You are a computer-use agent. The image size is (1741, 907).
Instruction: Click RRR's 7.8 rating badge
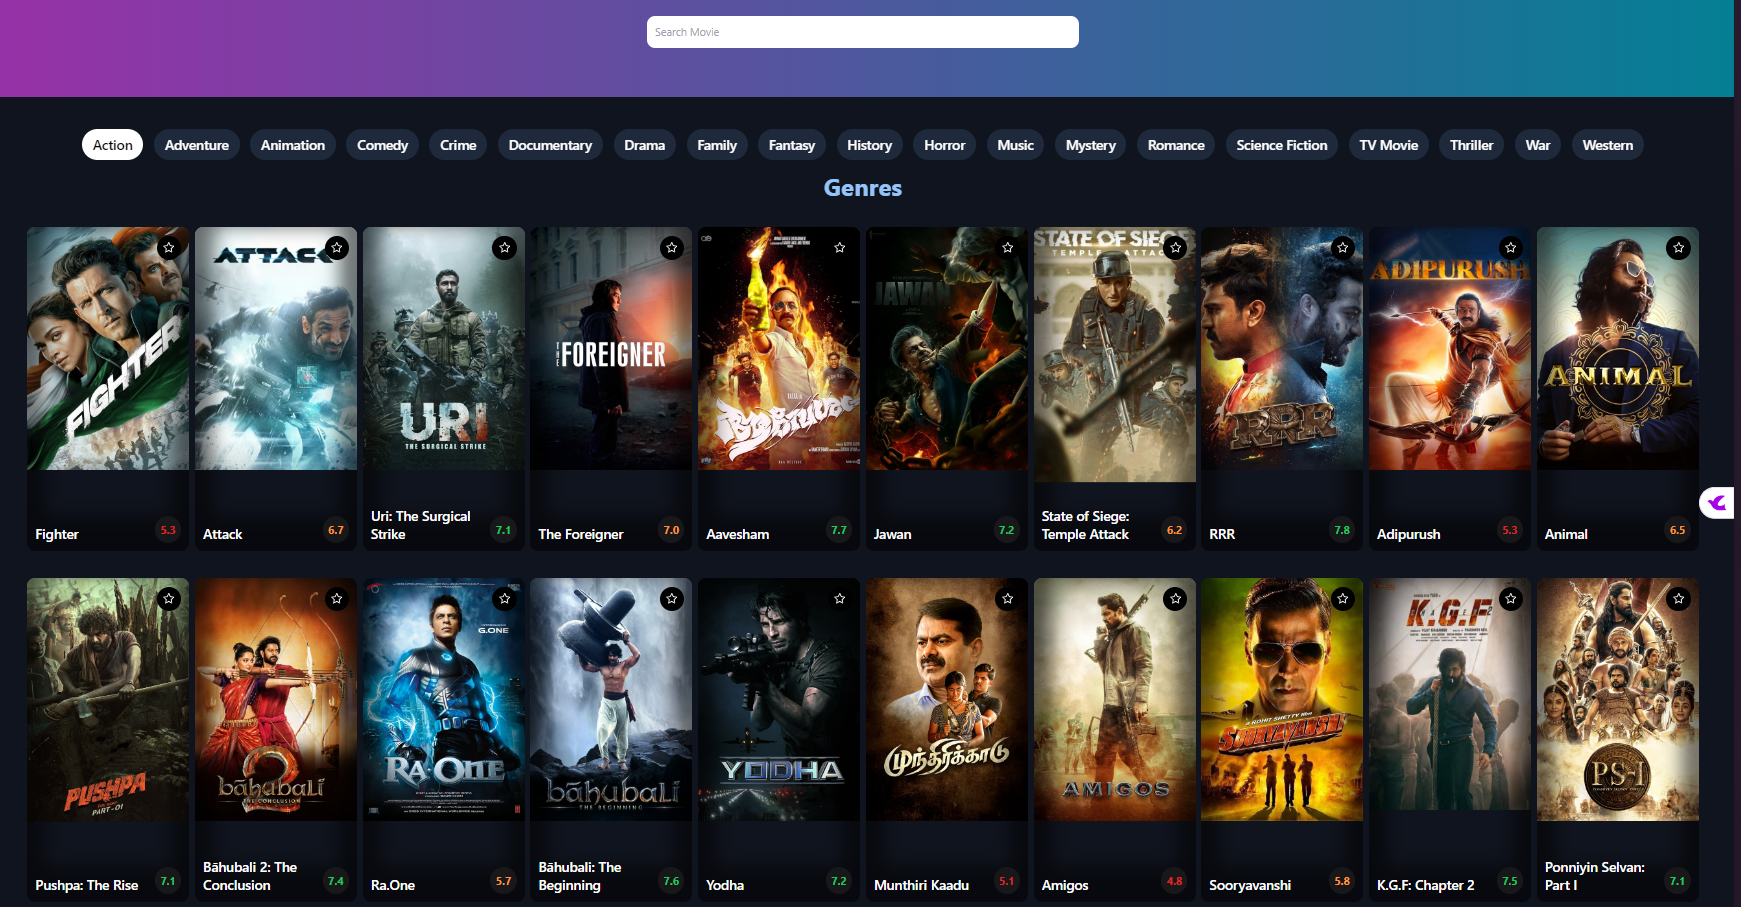[x=1342, y=530]
